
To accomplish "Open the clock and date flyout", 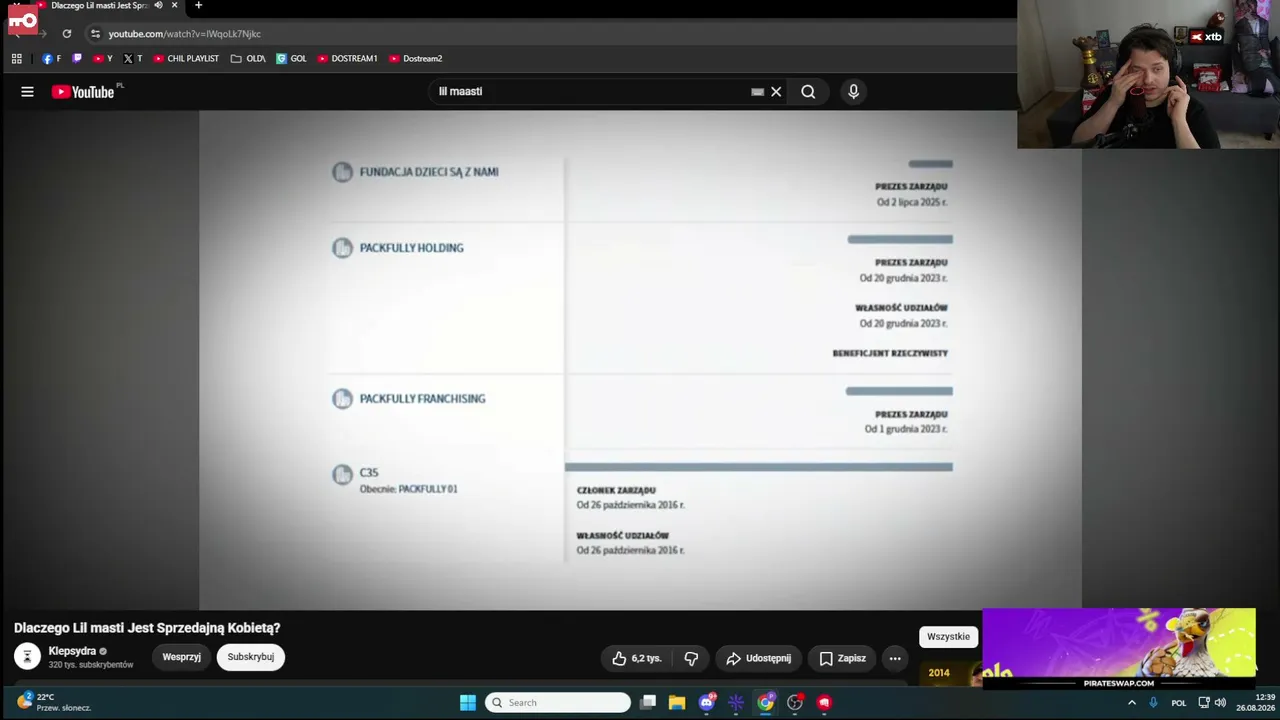I will pyautogui.click(x=1255, y=703).
